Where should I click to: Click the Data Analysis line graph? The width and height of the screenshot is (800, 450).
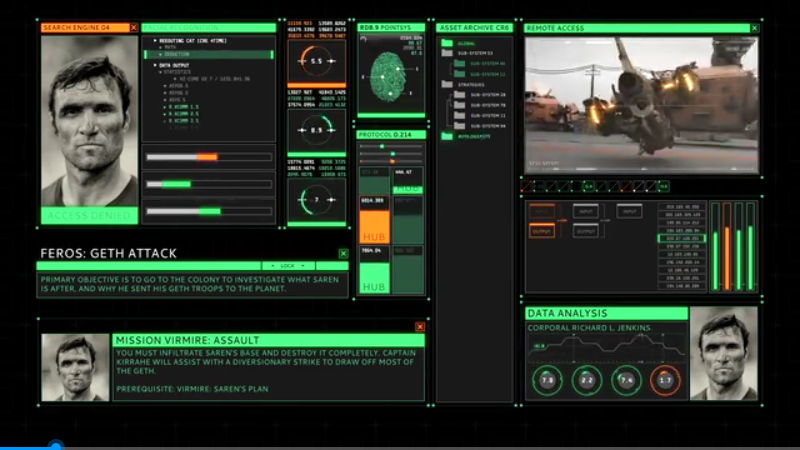[607, 348]
